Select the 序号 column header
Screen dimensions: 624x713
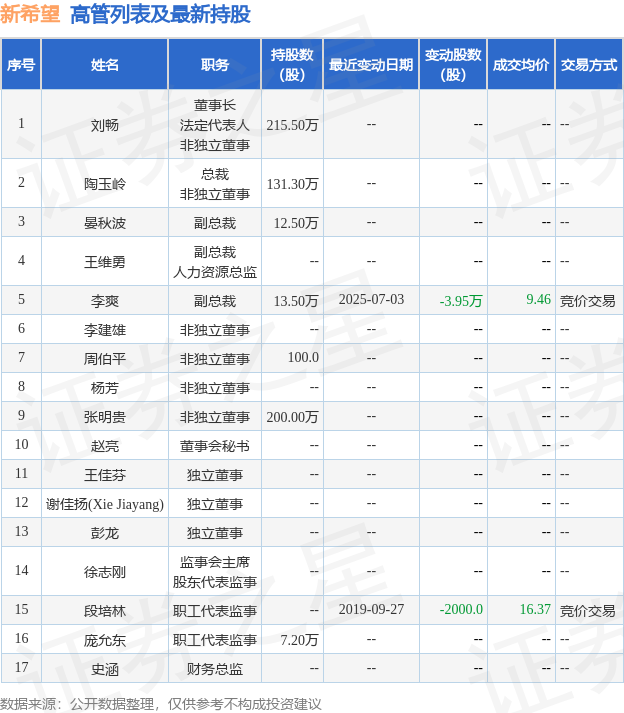[x=21, y=65]
